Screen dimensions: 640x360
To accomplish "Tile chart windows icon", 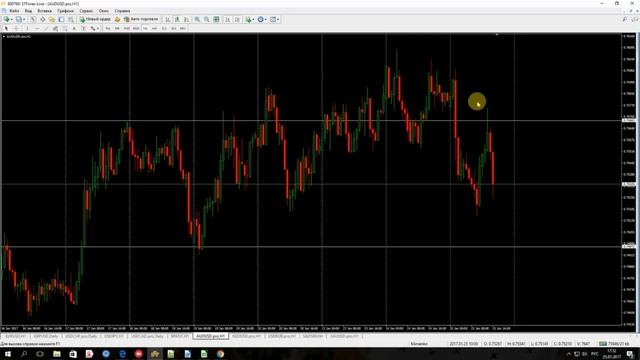I will (x=216, y=19).
